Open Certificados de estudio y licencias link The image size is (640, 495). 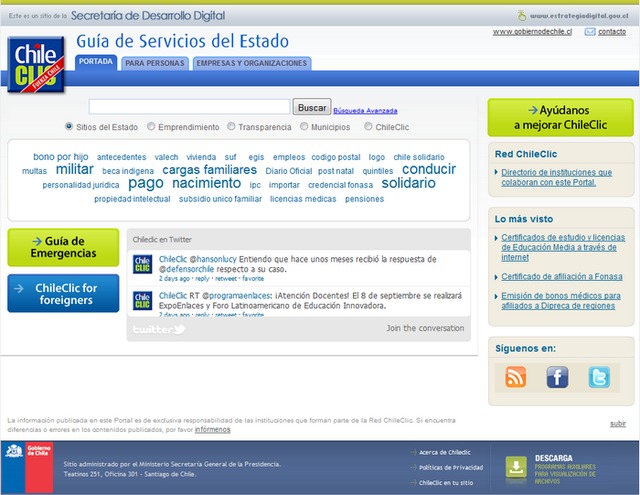click(563, 247)
